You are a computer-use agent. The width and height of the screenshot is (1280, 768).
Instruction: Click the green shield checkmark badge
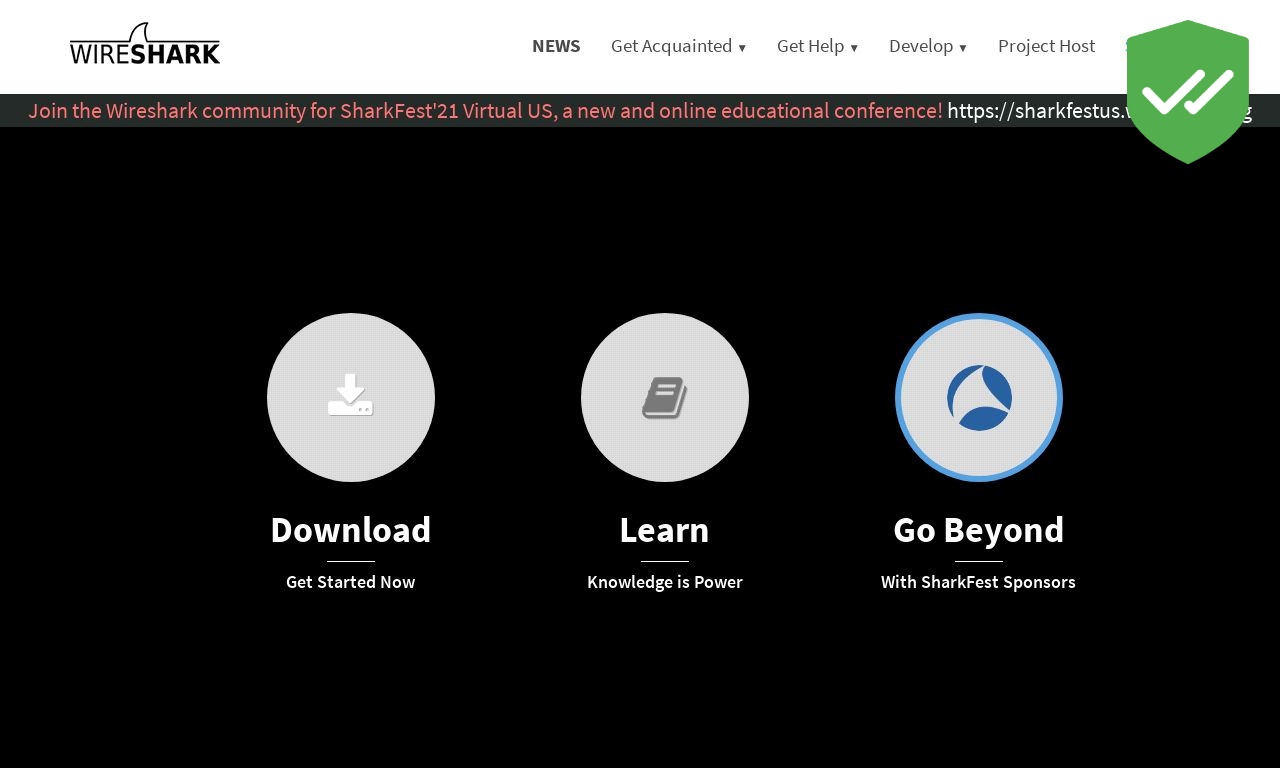click(1188, 91)
